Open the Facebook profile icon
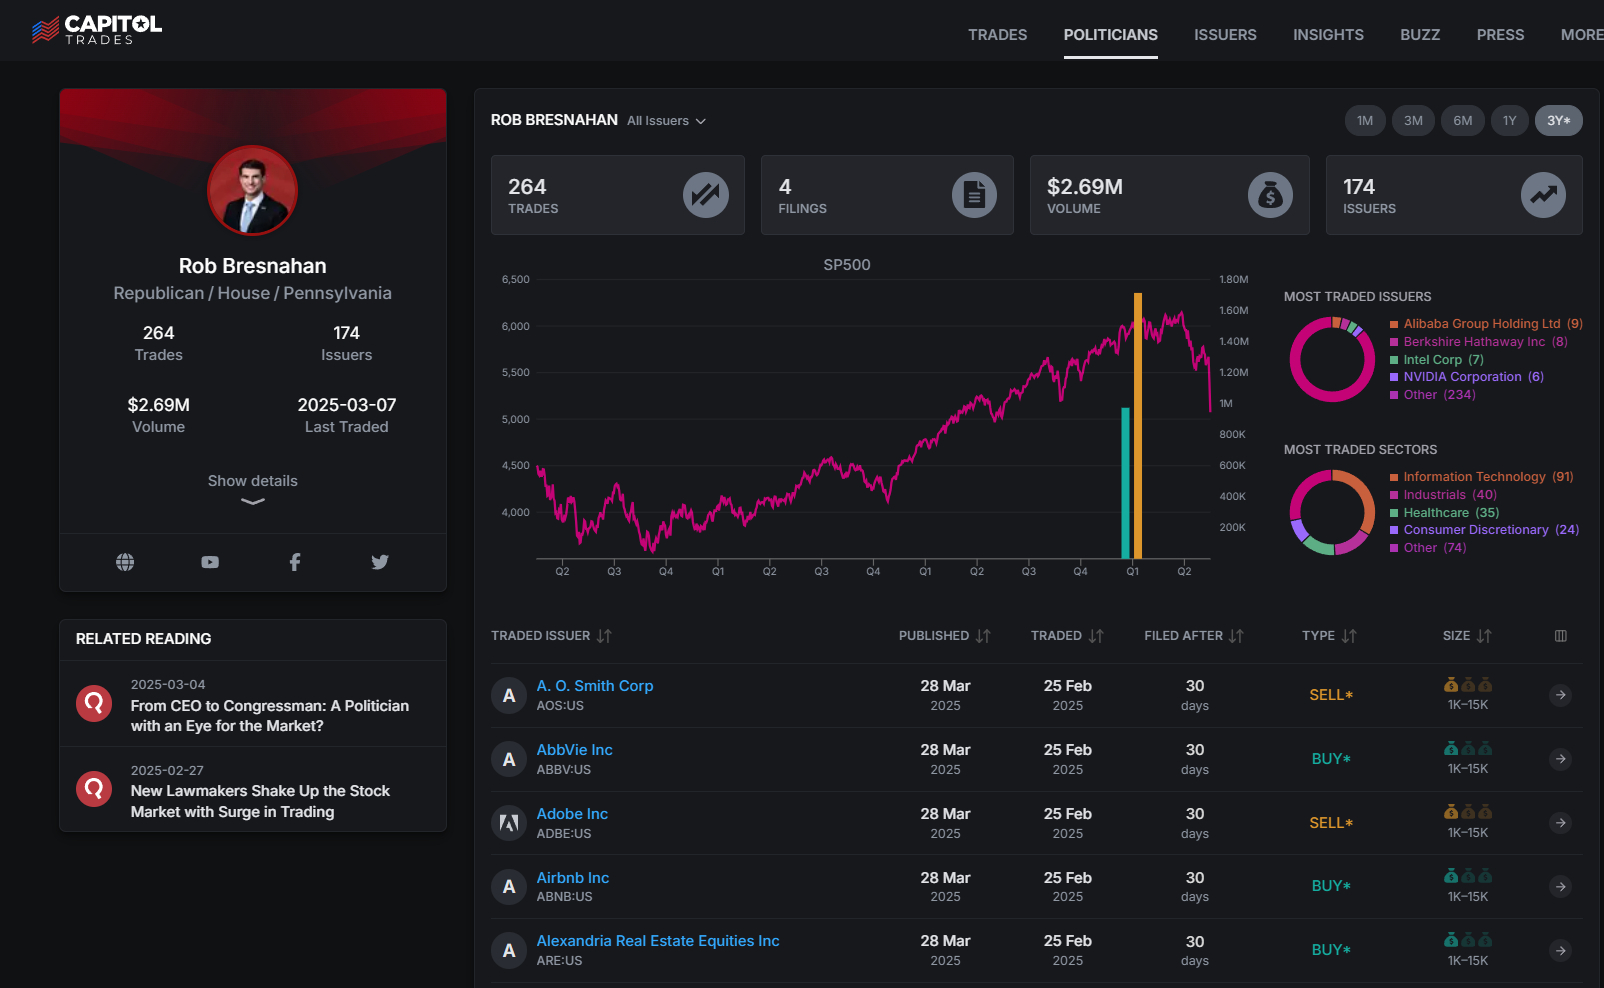 click(295, 562)
